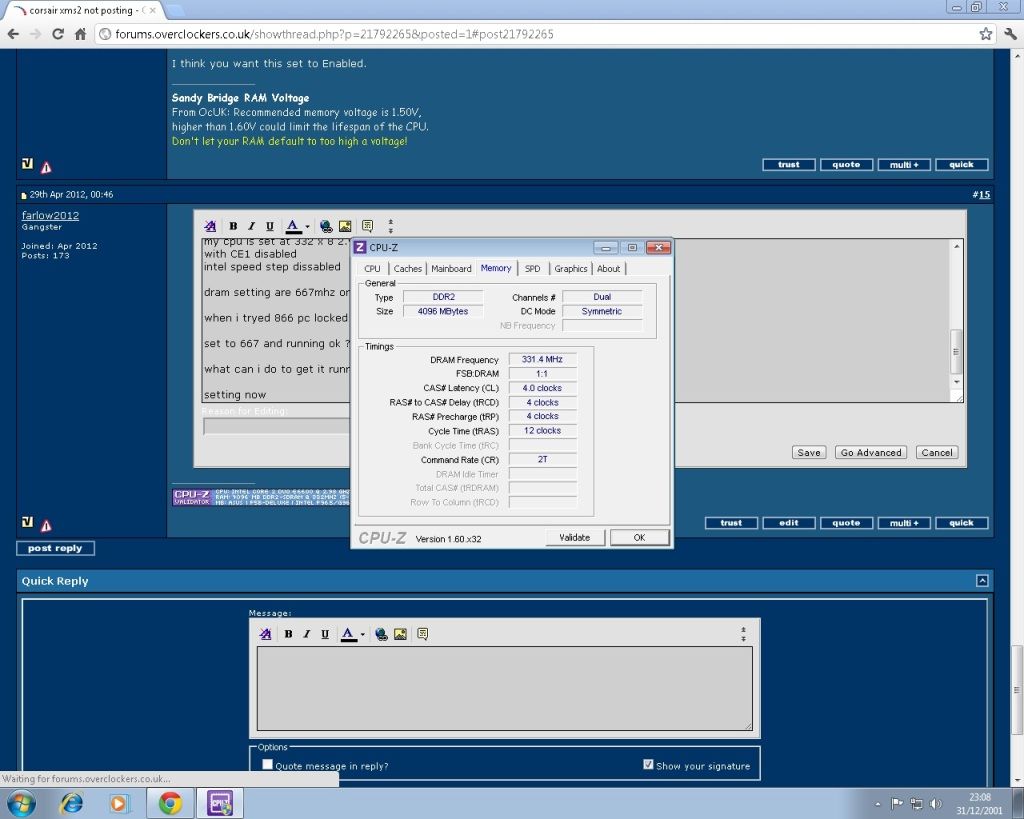1024x819 pixels.
Task: Open the Windows Start menu
Action: [x=21, y=803]
